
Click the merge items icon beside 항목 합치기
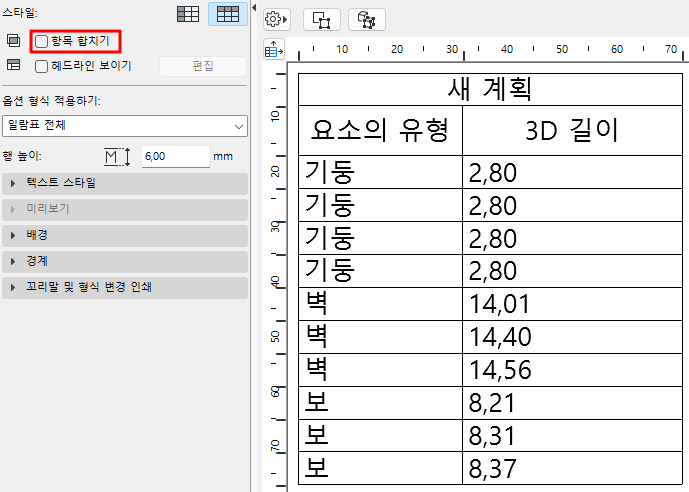(14, 41)
